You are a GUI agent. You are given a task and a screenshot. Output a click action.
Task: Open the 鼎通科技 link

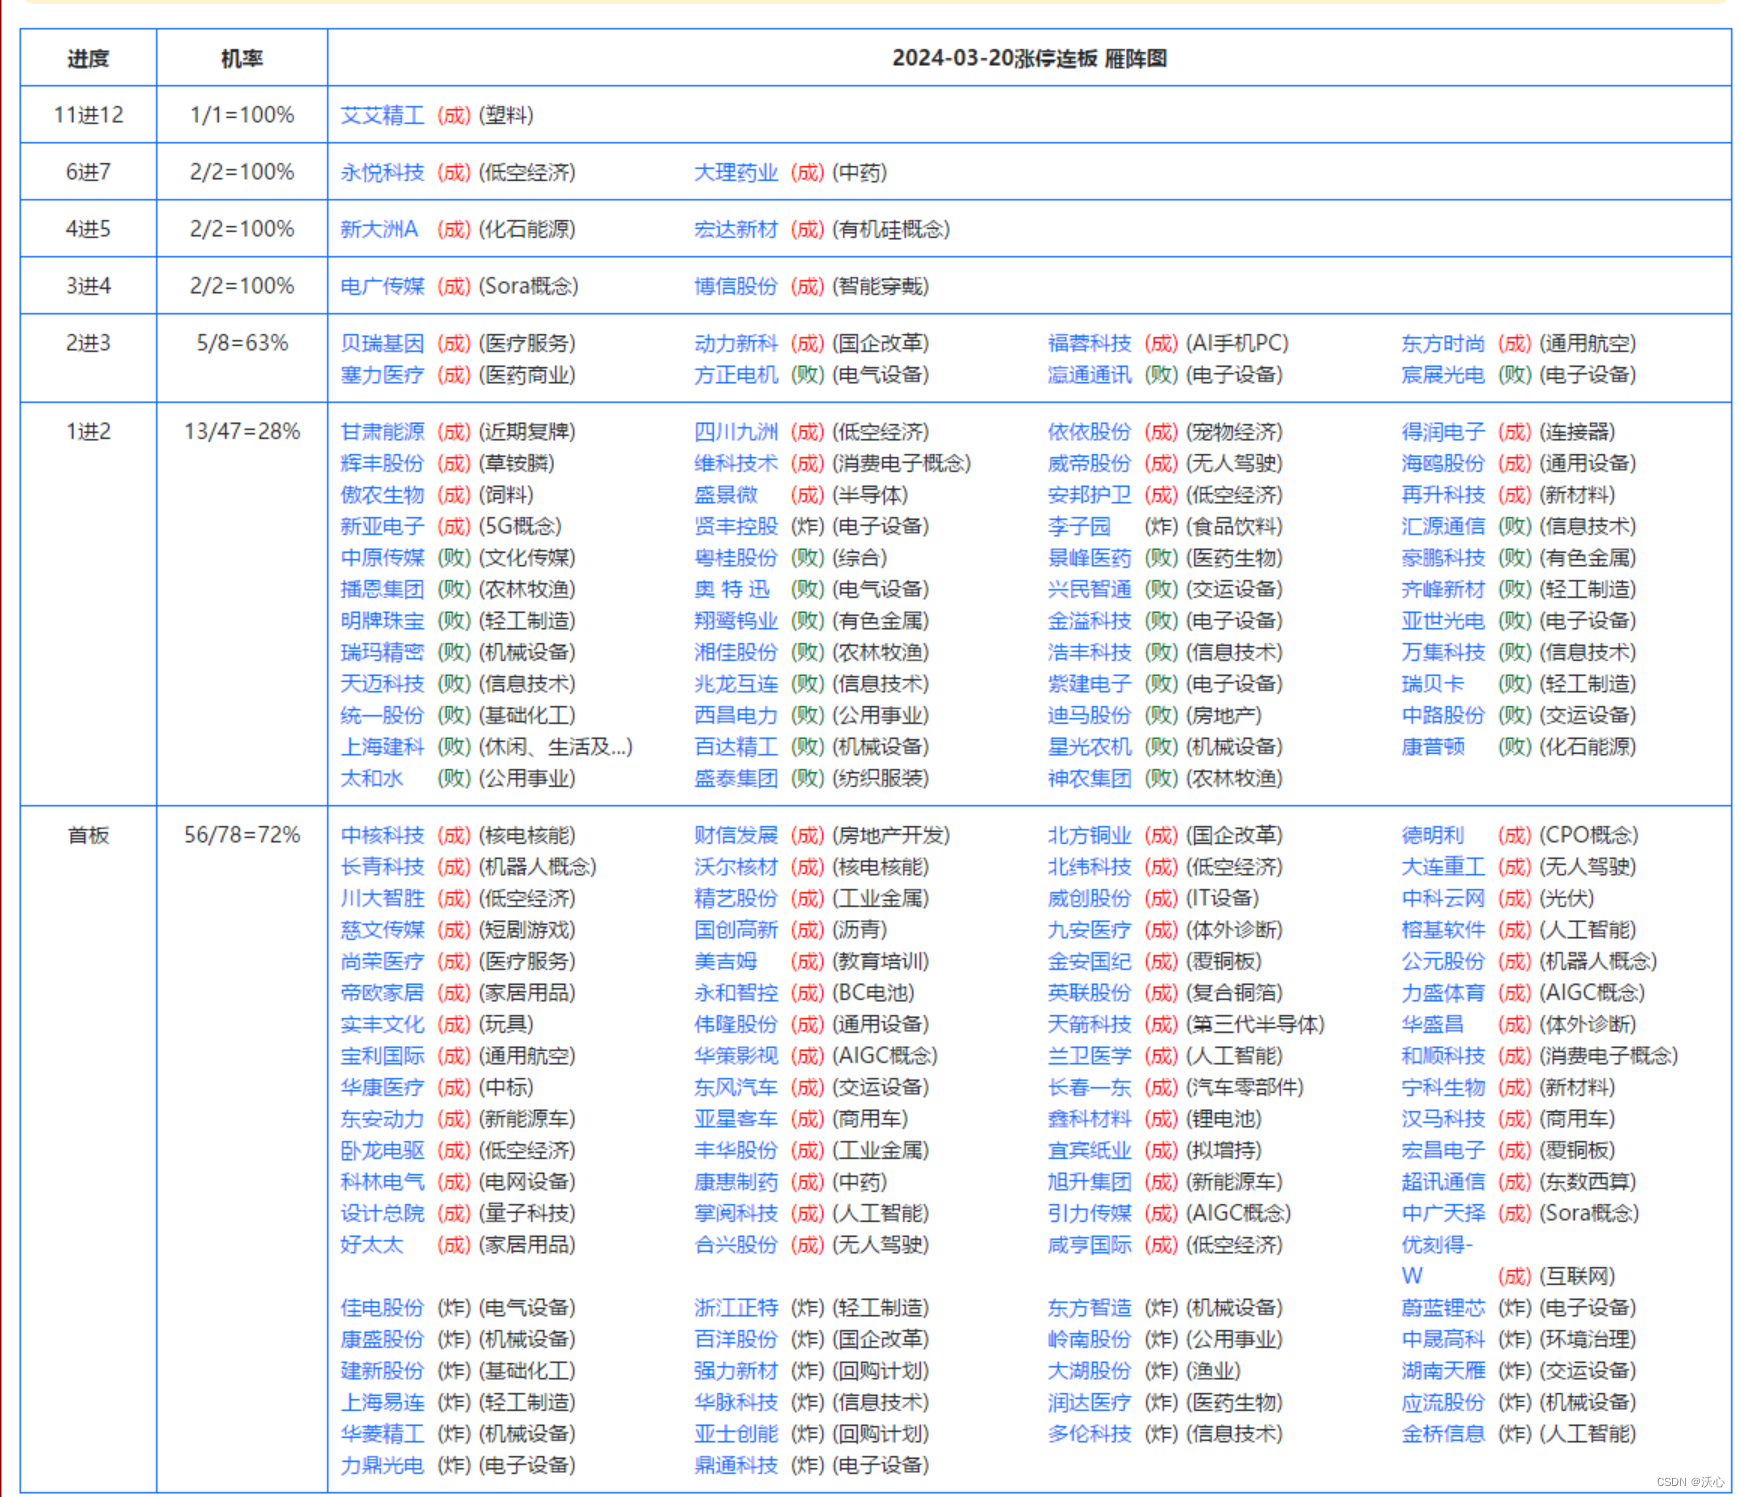(736, 1465)
